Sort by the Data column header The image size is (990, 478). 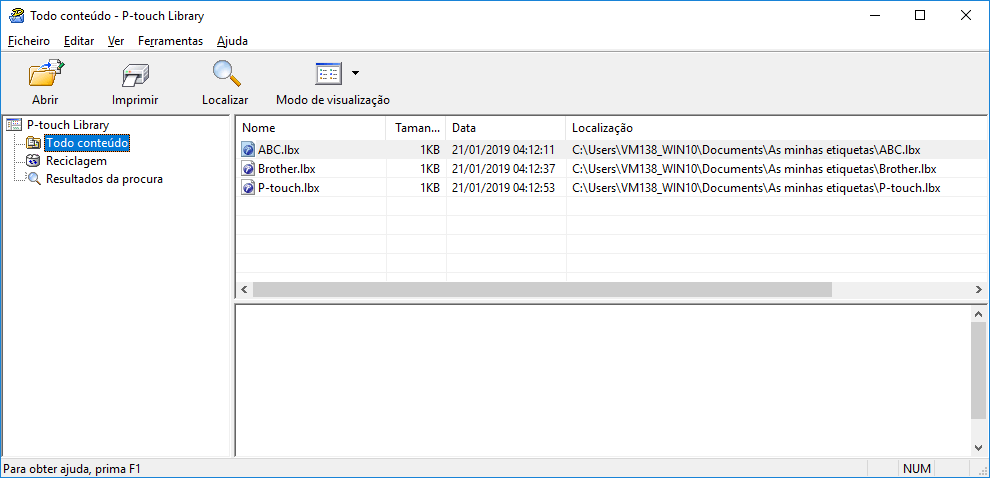click(x=505, y=128)
